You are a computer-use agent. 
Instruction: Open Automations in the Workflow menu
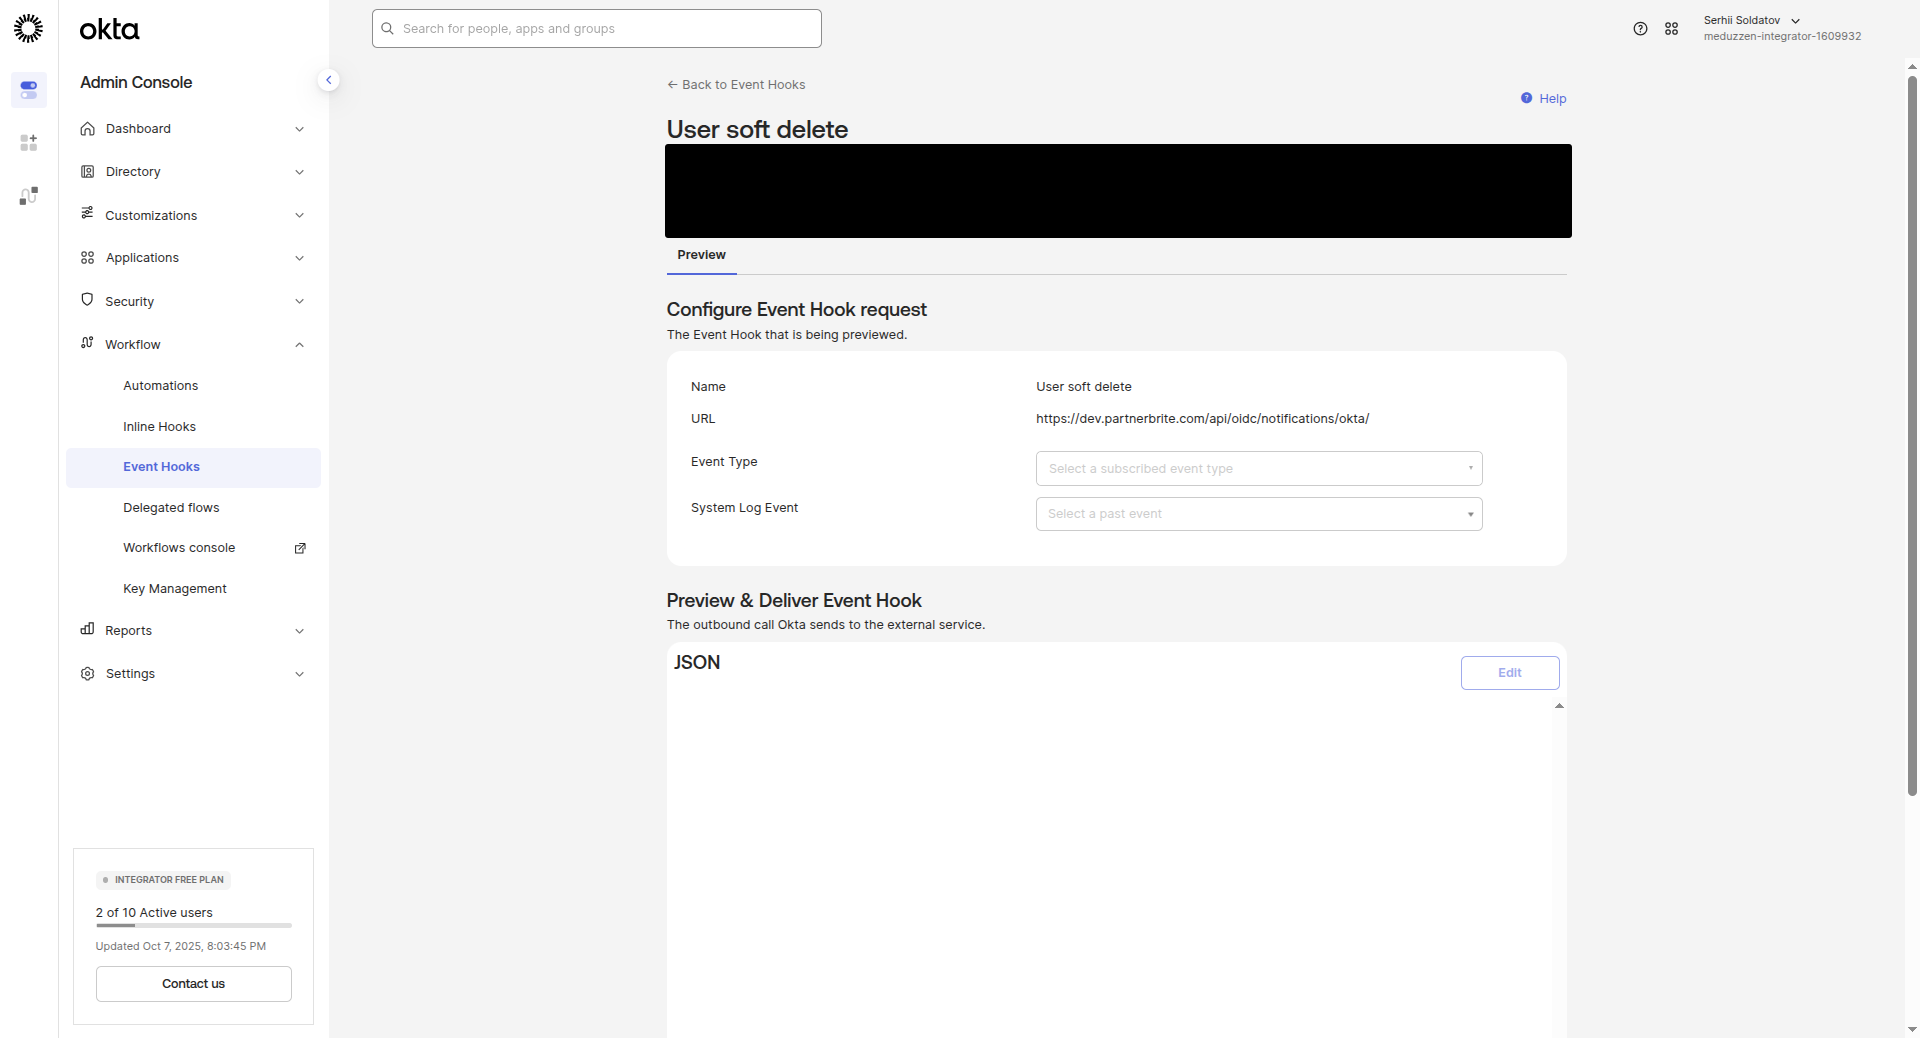coord(161,386)
